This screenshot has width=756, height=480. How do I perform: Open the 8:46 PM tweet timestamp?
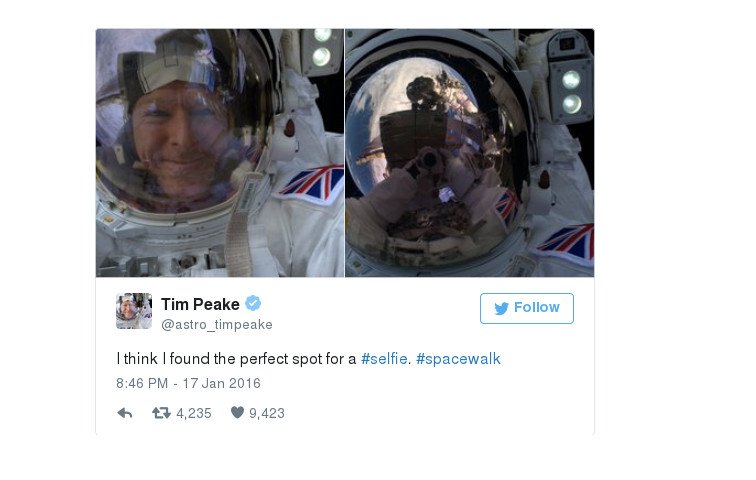coord(188,383)
